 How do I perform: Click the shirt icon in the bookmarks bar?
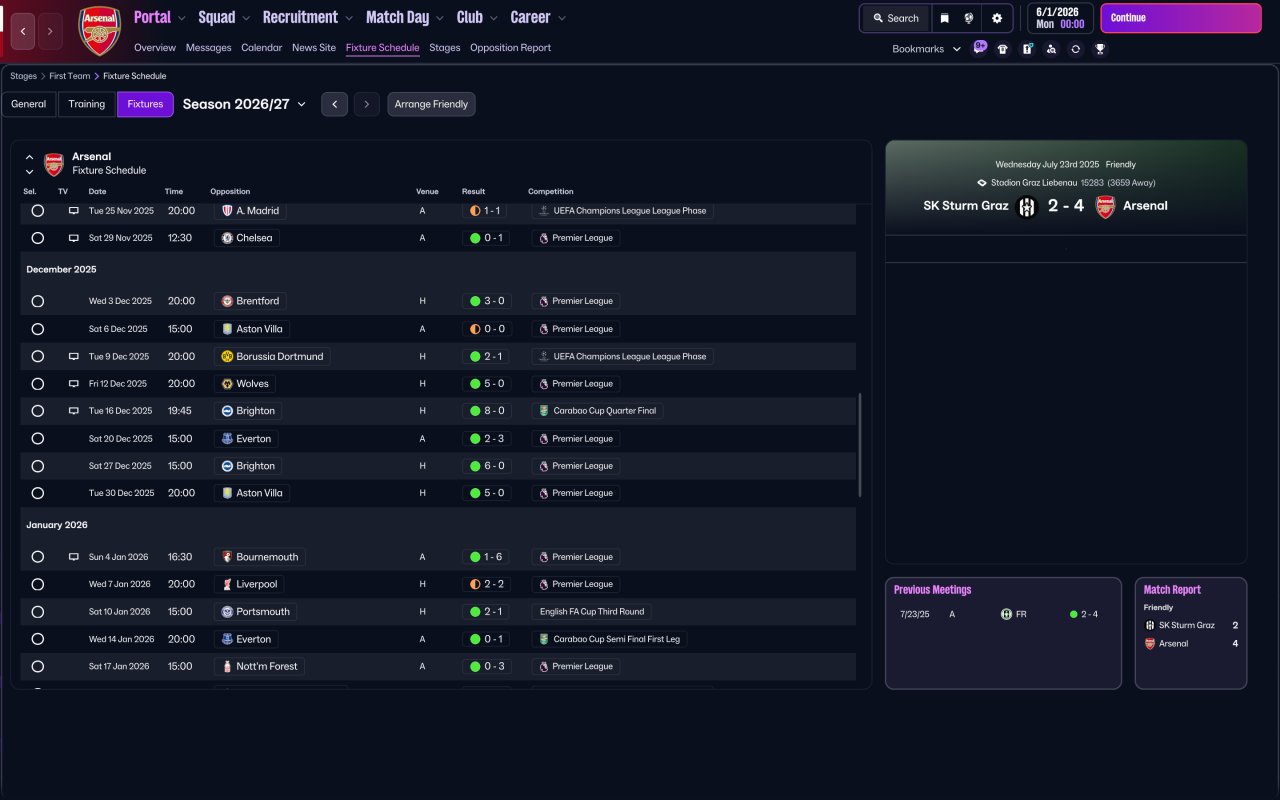click(x=1003, y=49)
